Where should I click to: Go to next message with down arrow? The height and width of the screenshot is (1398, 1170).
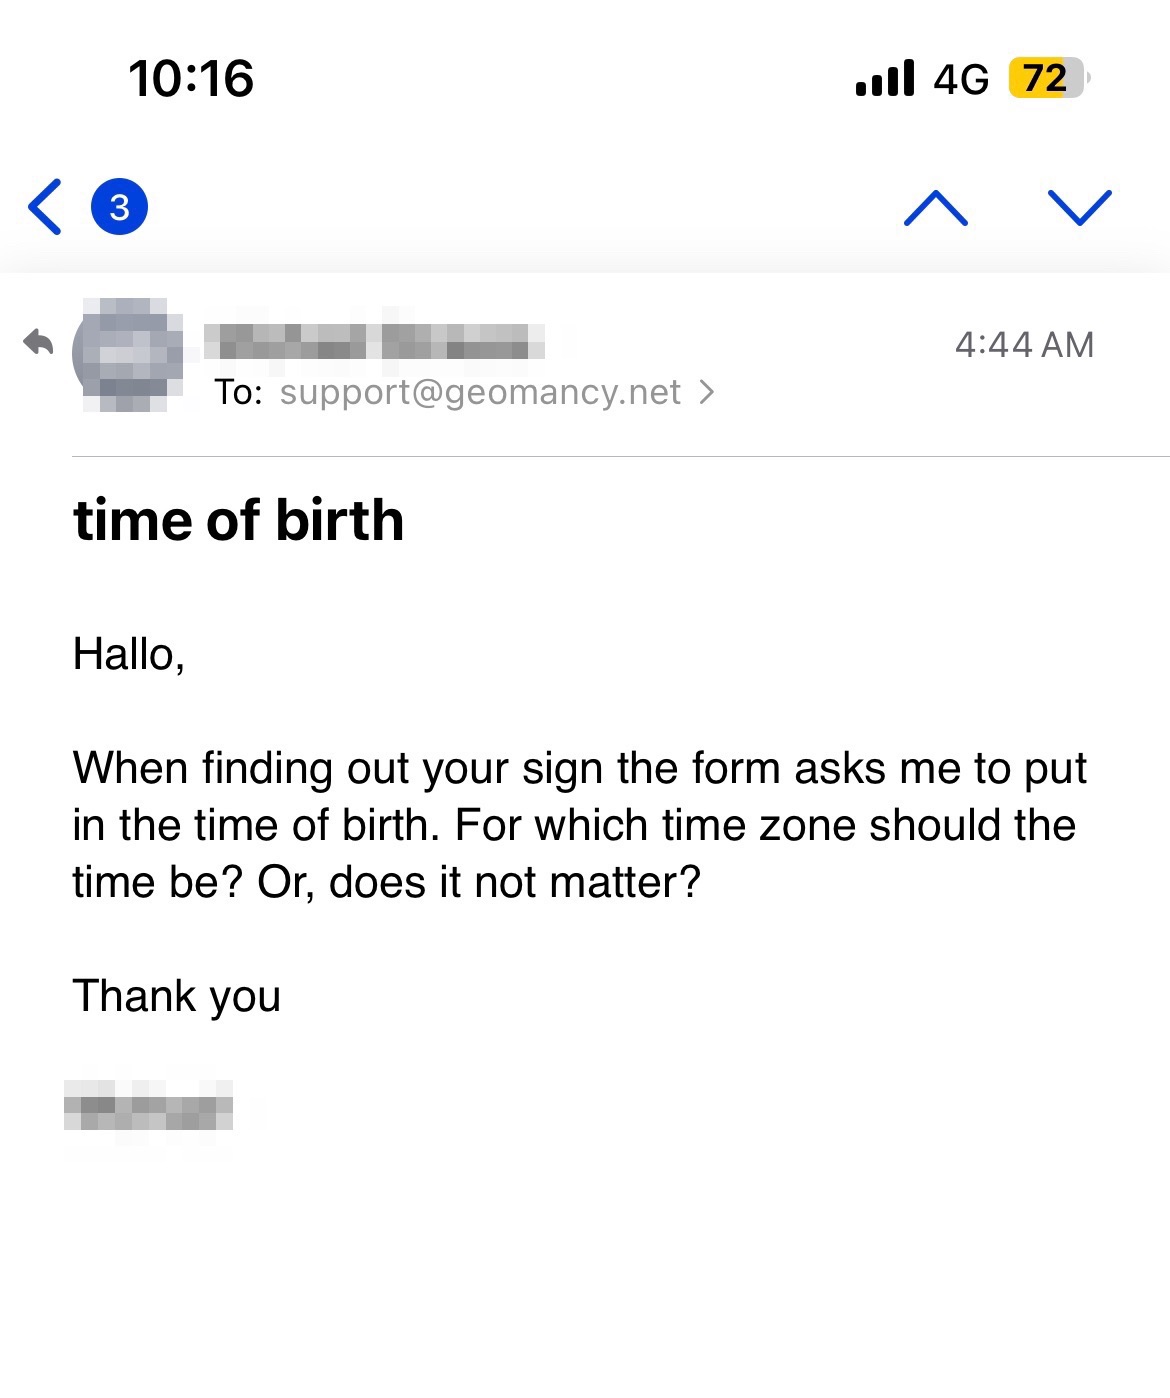click(1079, 207)
